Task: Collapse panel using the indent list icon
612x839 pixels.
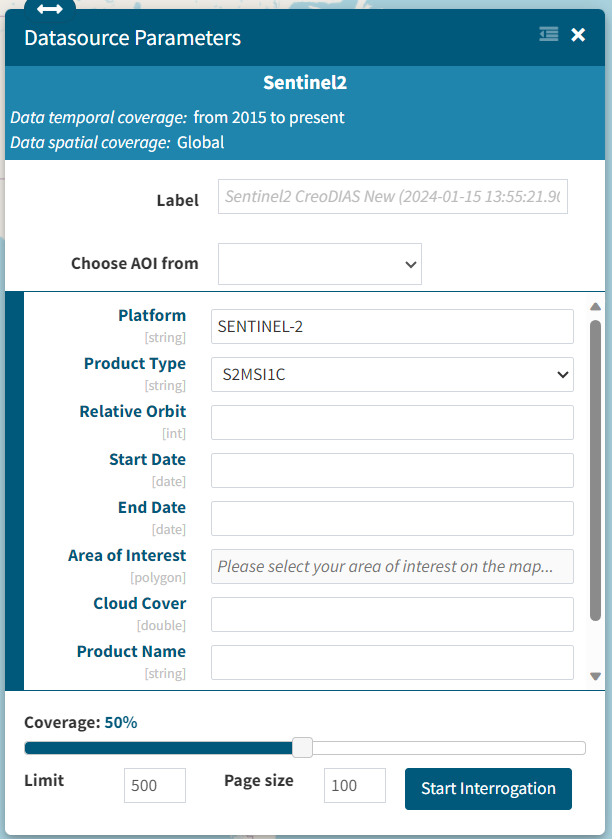Action: [549, 34]
